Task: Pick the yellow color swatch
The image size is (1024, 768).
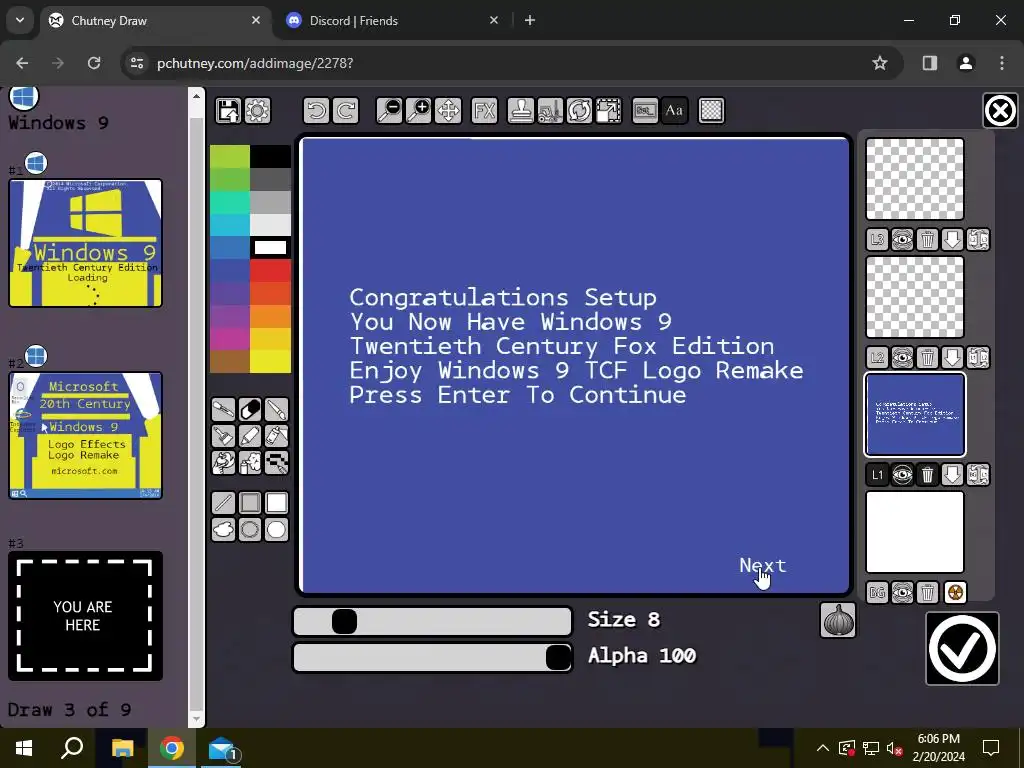Action: 270,361
